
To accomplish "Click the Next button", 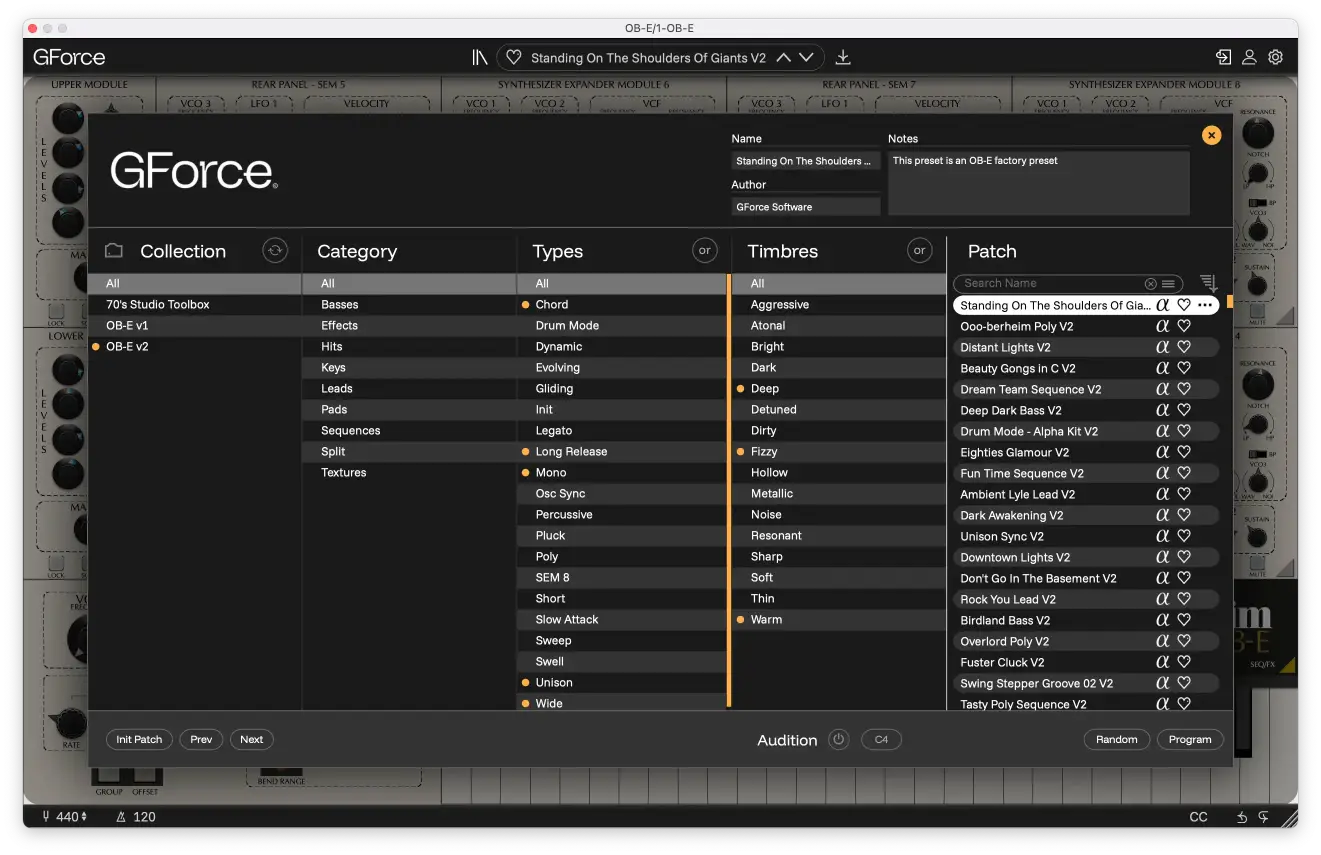I will tap(252, 740).
